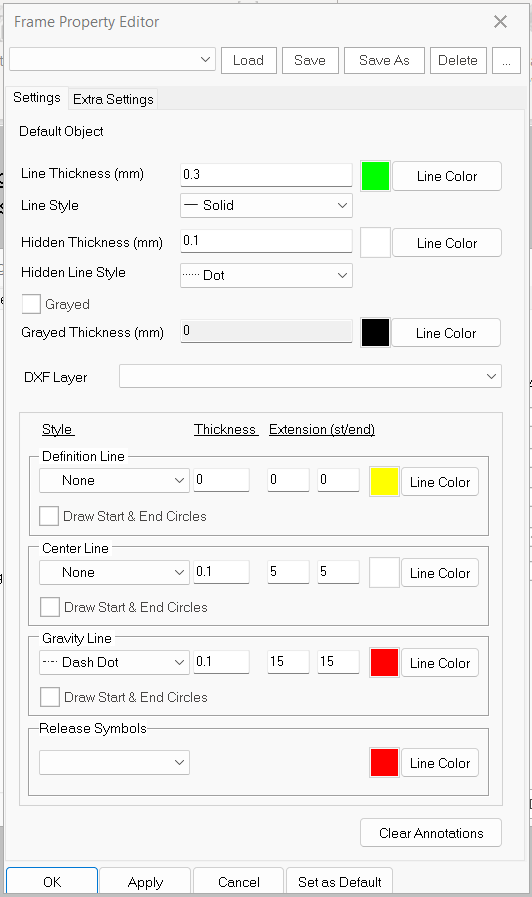Click the Apply button
This screenshot has height=897, width=532.
145,882
